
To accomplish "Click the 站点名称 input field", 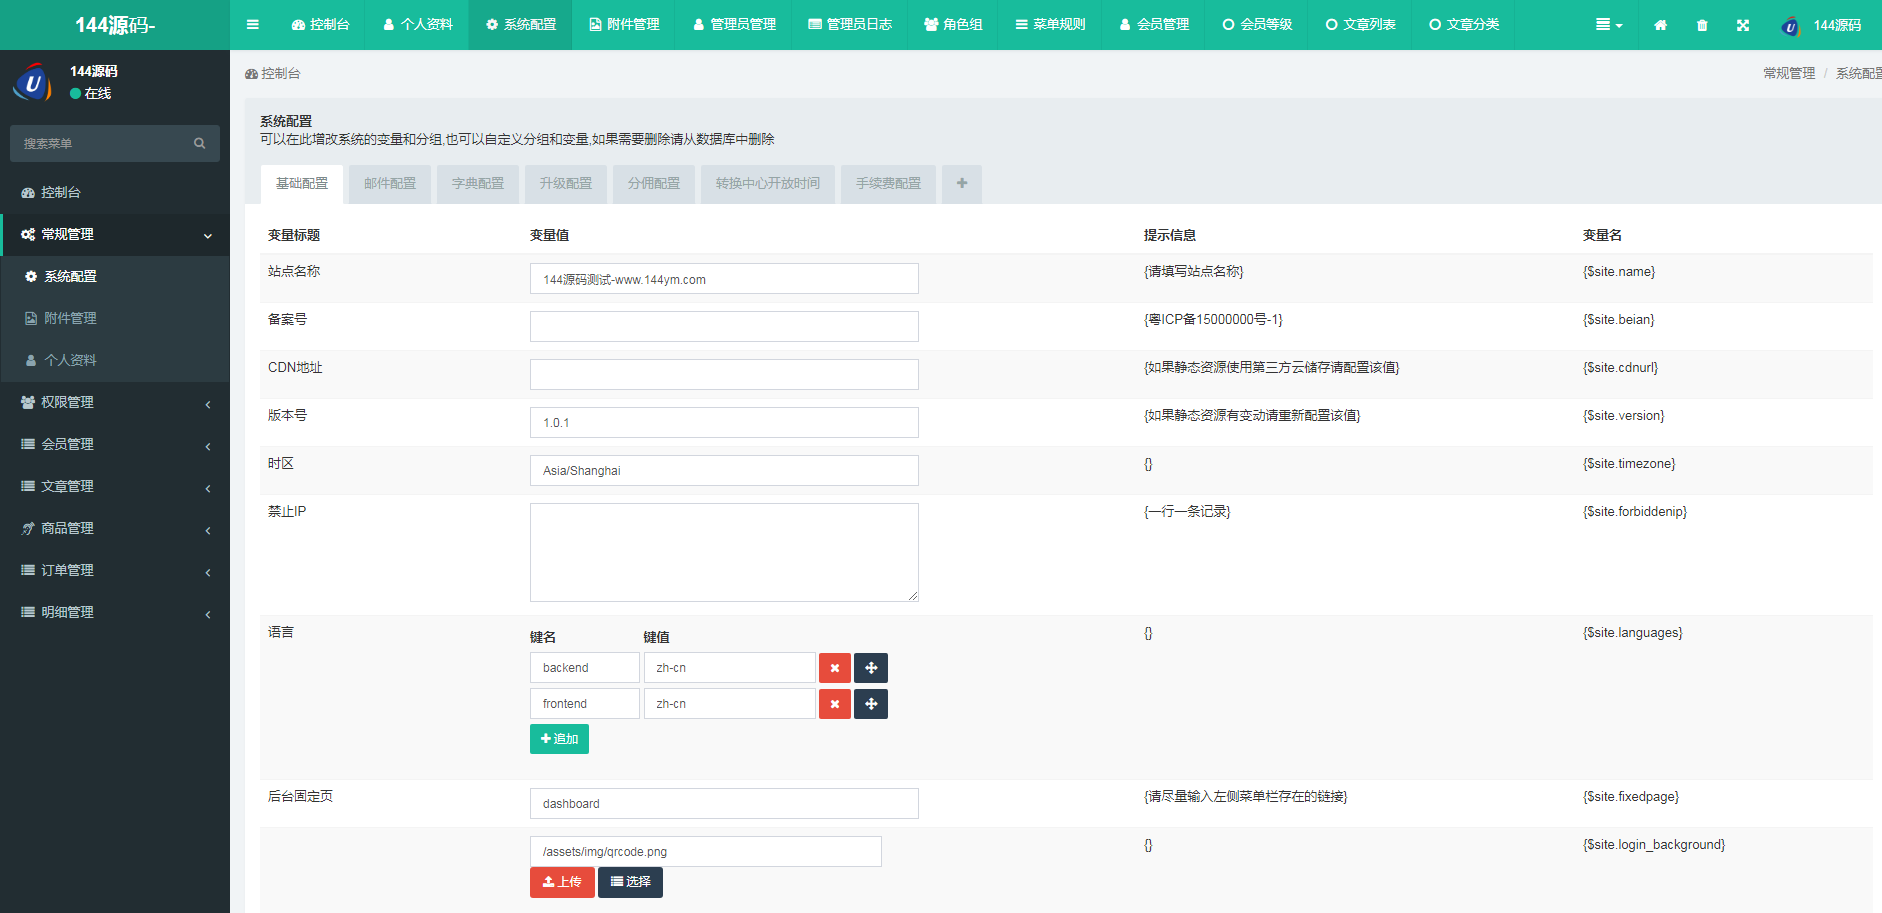I will tap(724, 279).
